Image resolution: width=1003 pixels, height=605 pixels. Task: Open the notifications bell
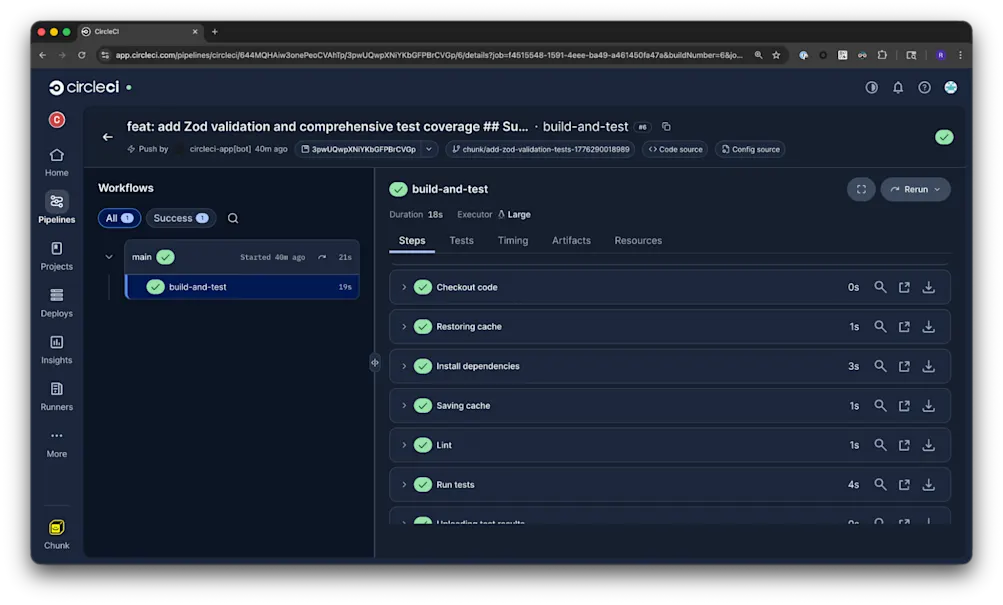click(x=897, y=87)
